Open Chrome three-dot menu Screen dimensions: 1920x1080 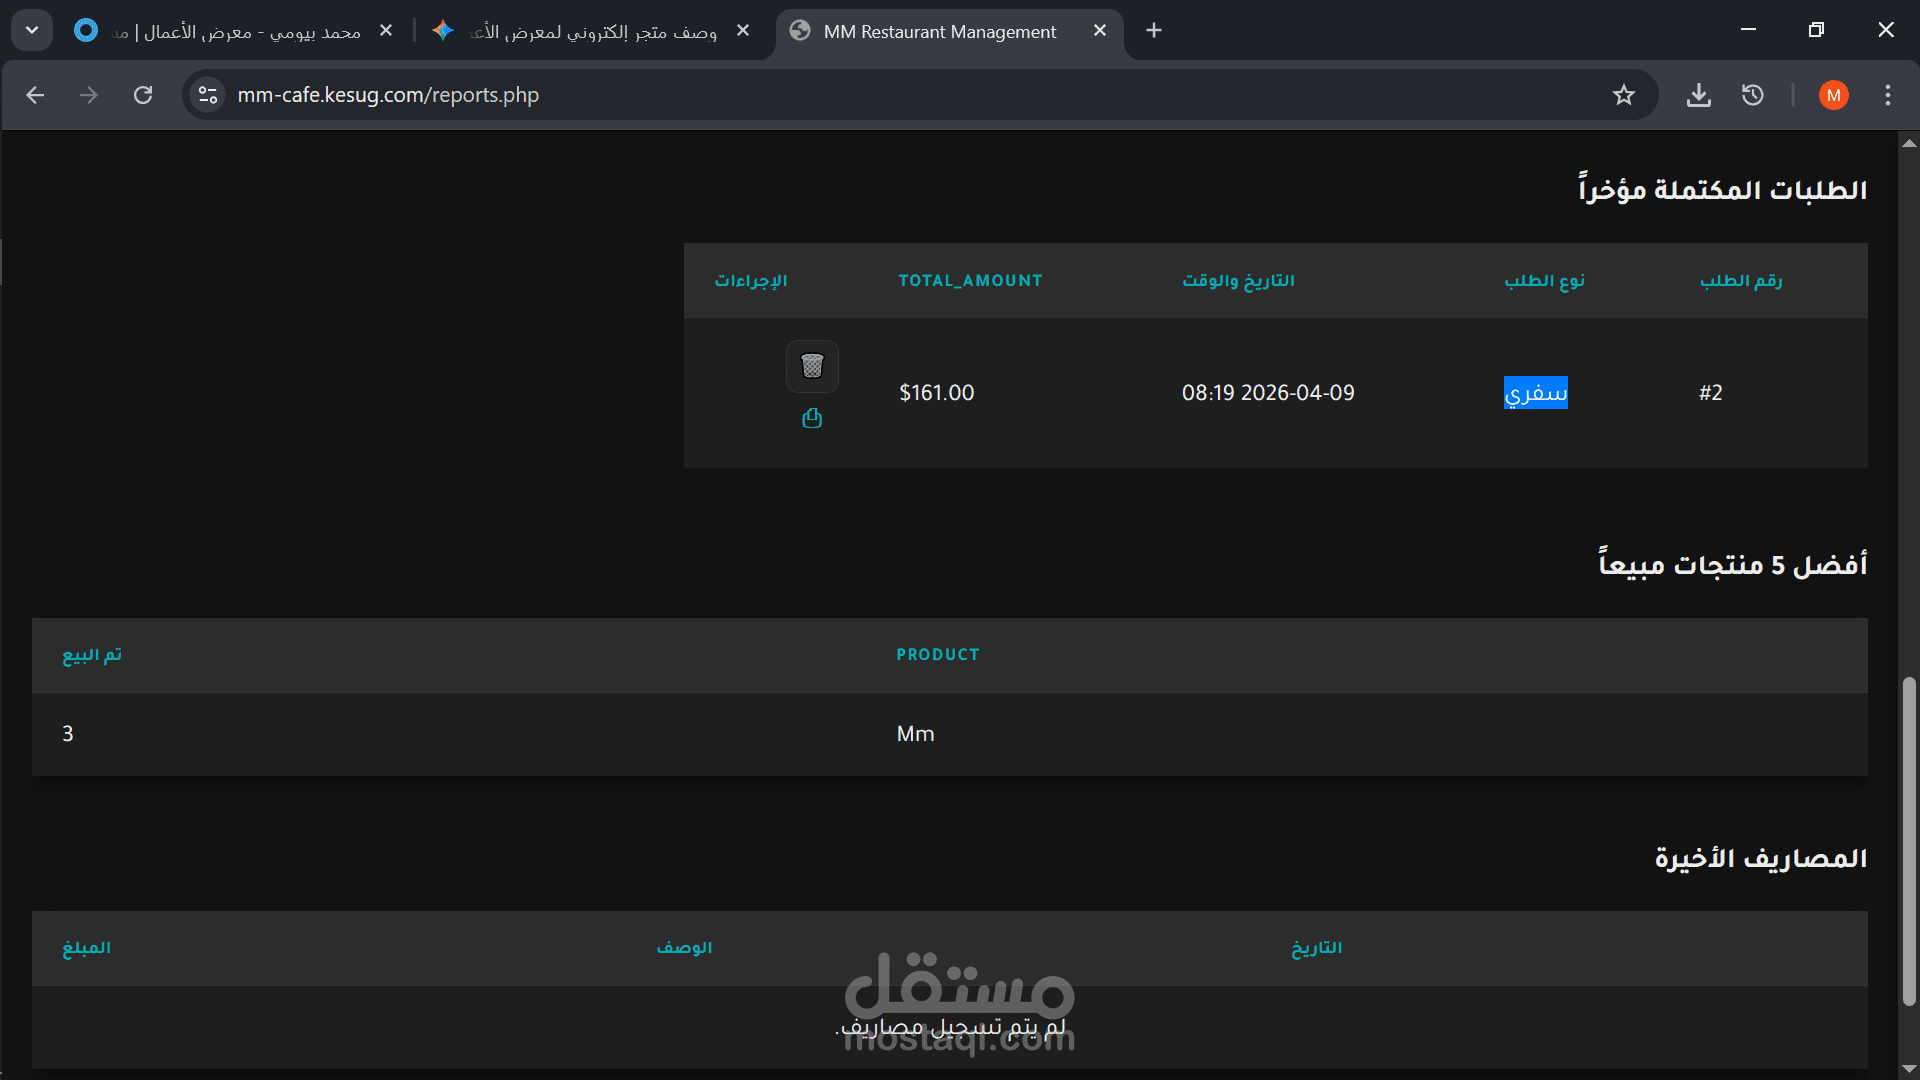point(1887,95)
